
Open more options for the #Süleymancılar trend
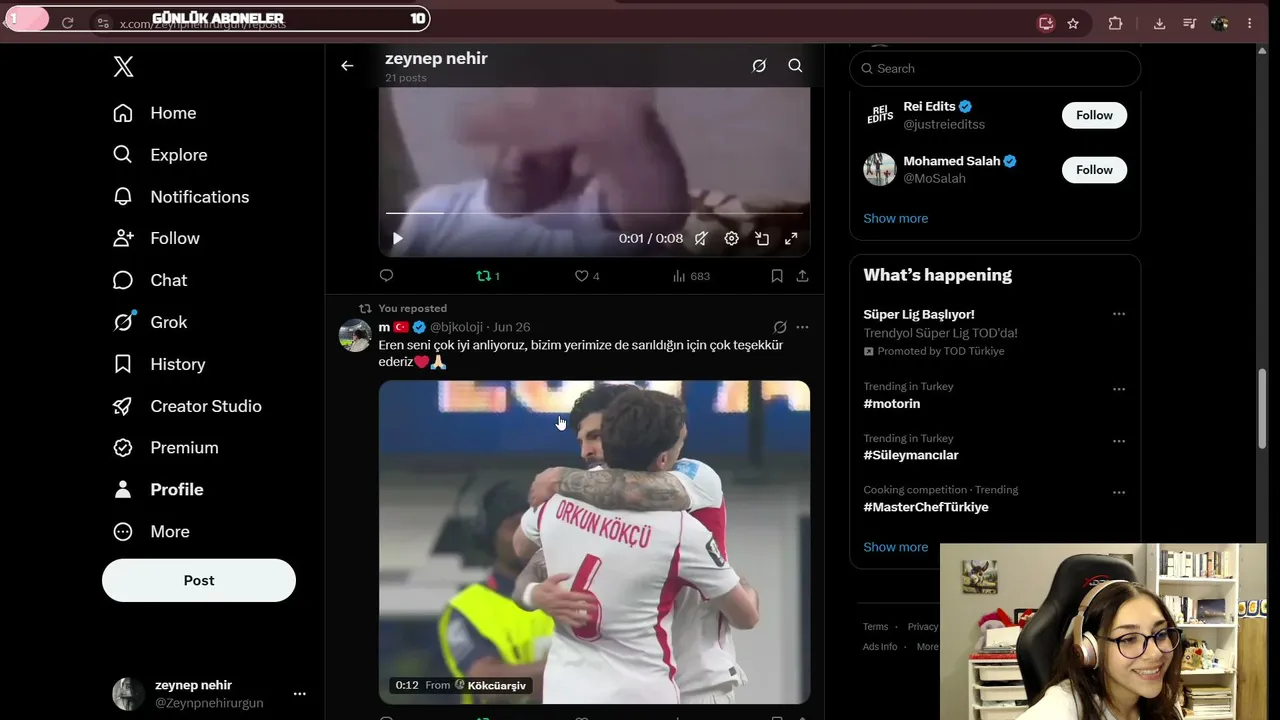[x=1119, y=441]
